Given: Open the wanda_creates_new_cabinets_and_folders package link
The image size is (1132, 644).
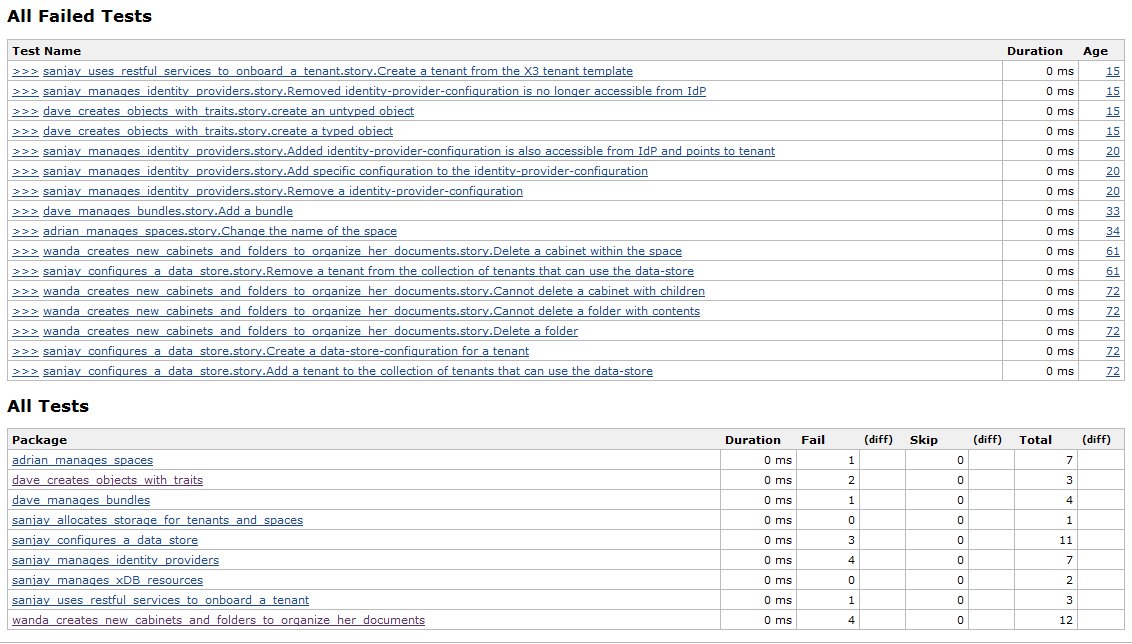Looking at the screenshot, I should point(218,620).
